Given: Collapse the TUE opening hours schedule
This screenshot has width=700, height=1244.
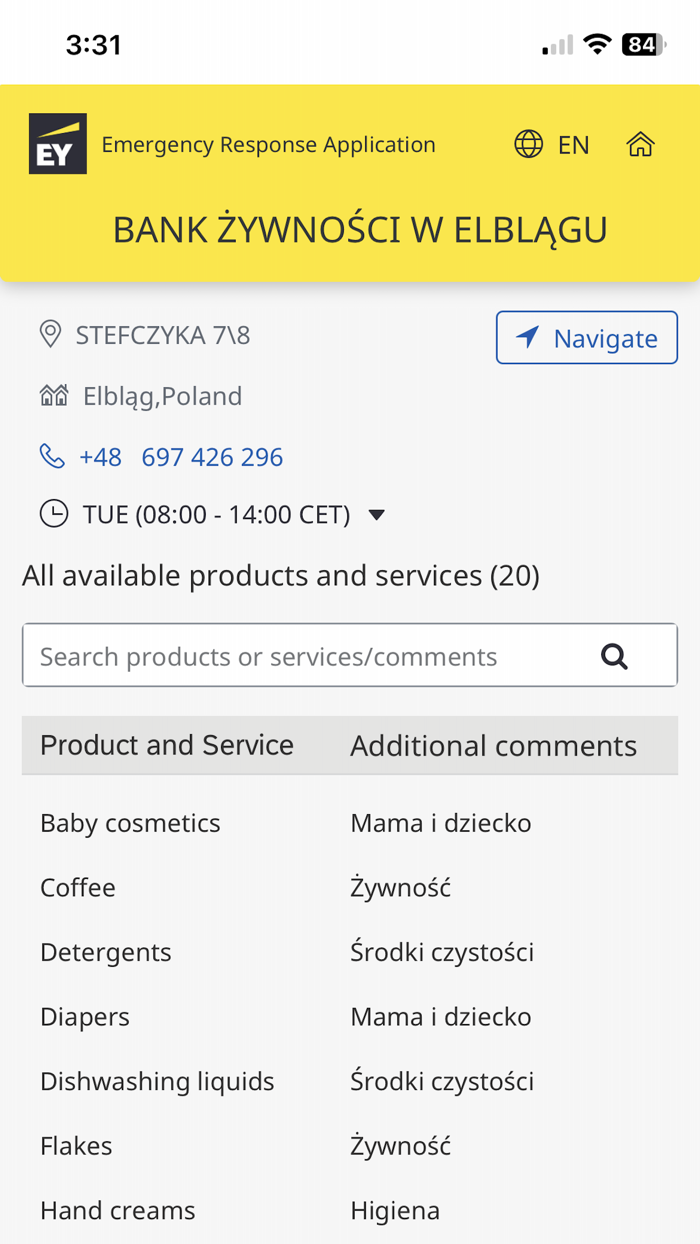Looking at the screenshot, I should [x=378, y=513].
